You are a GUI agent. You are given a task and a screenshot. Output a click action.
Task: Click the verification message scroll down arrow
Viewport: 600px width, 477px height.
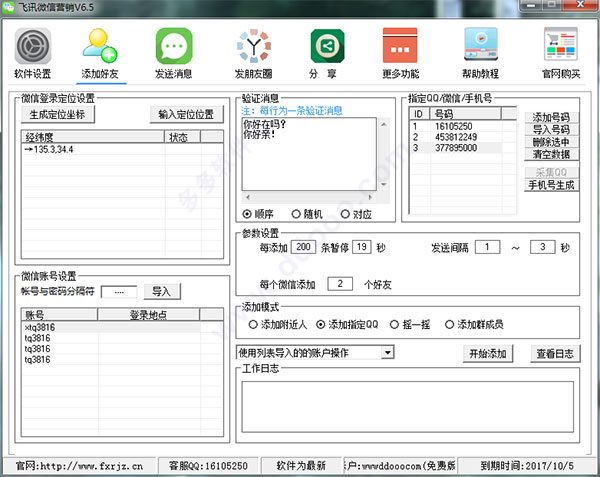click(383, 185)
